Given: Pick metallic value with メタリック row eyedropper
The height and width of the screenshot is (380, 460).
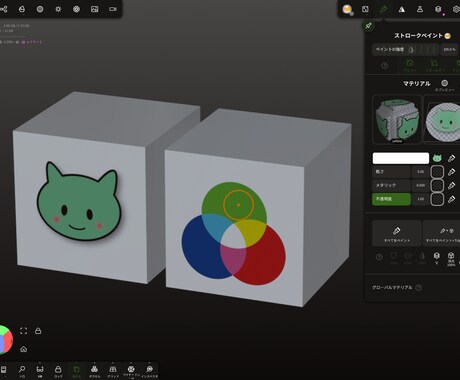Looking at the screenshot, I should [x=451, y=185].
